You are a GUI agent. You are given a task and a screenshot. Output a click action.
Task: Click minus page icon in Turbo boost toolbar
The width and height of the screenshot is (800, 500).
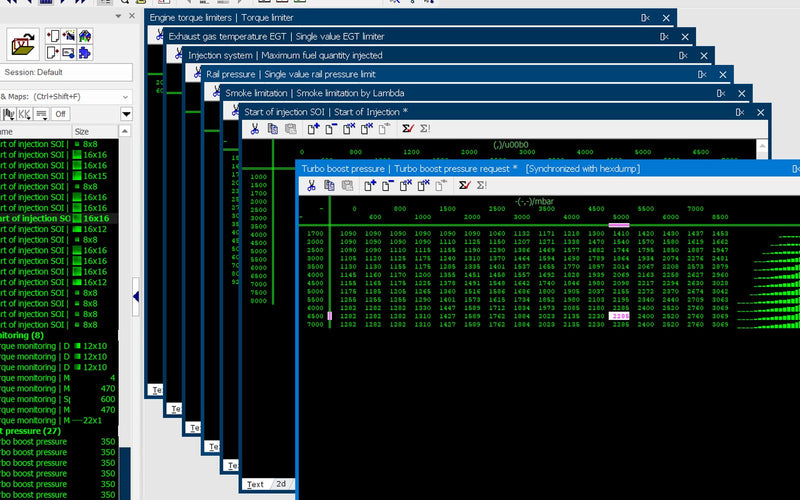point(388,186)
